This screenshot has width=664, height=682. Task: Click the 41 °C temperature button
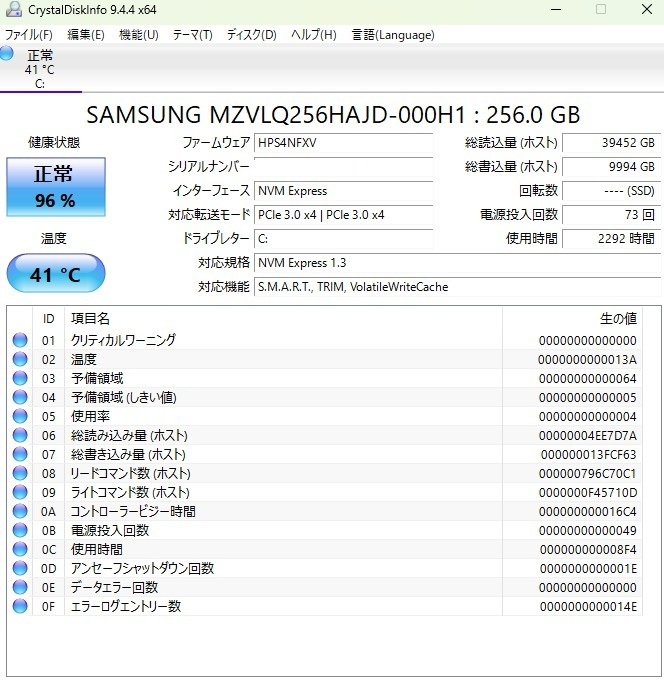click(x=56, y=274)
